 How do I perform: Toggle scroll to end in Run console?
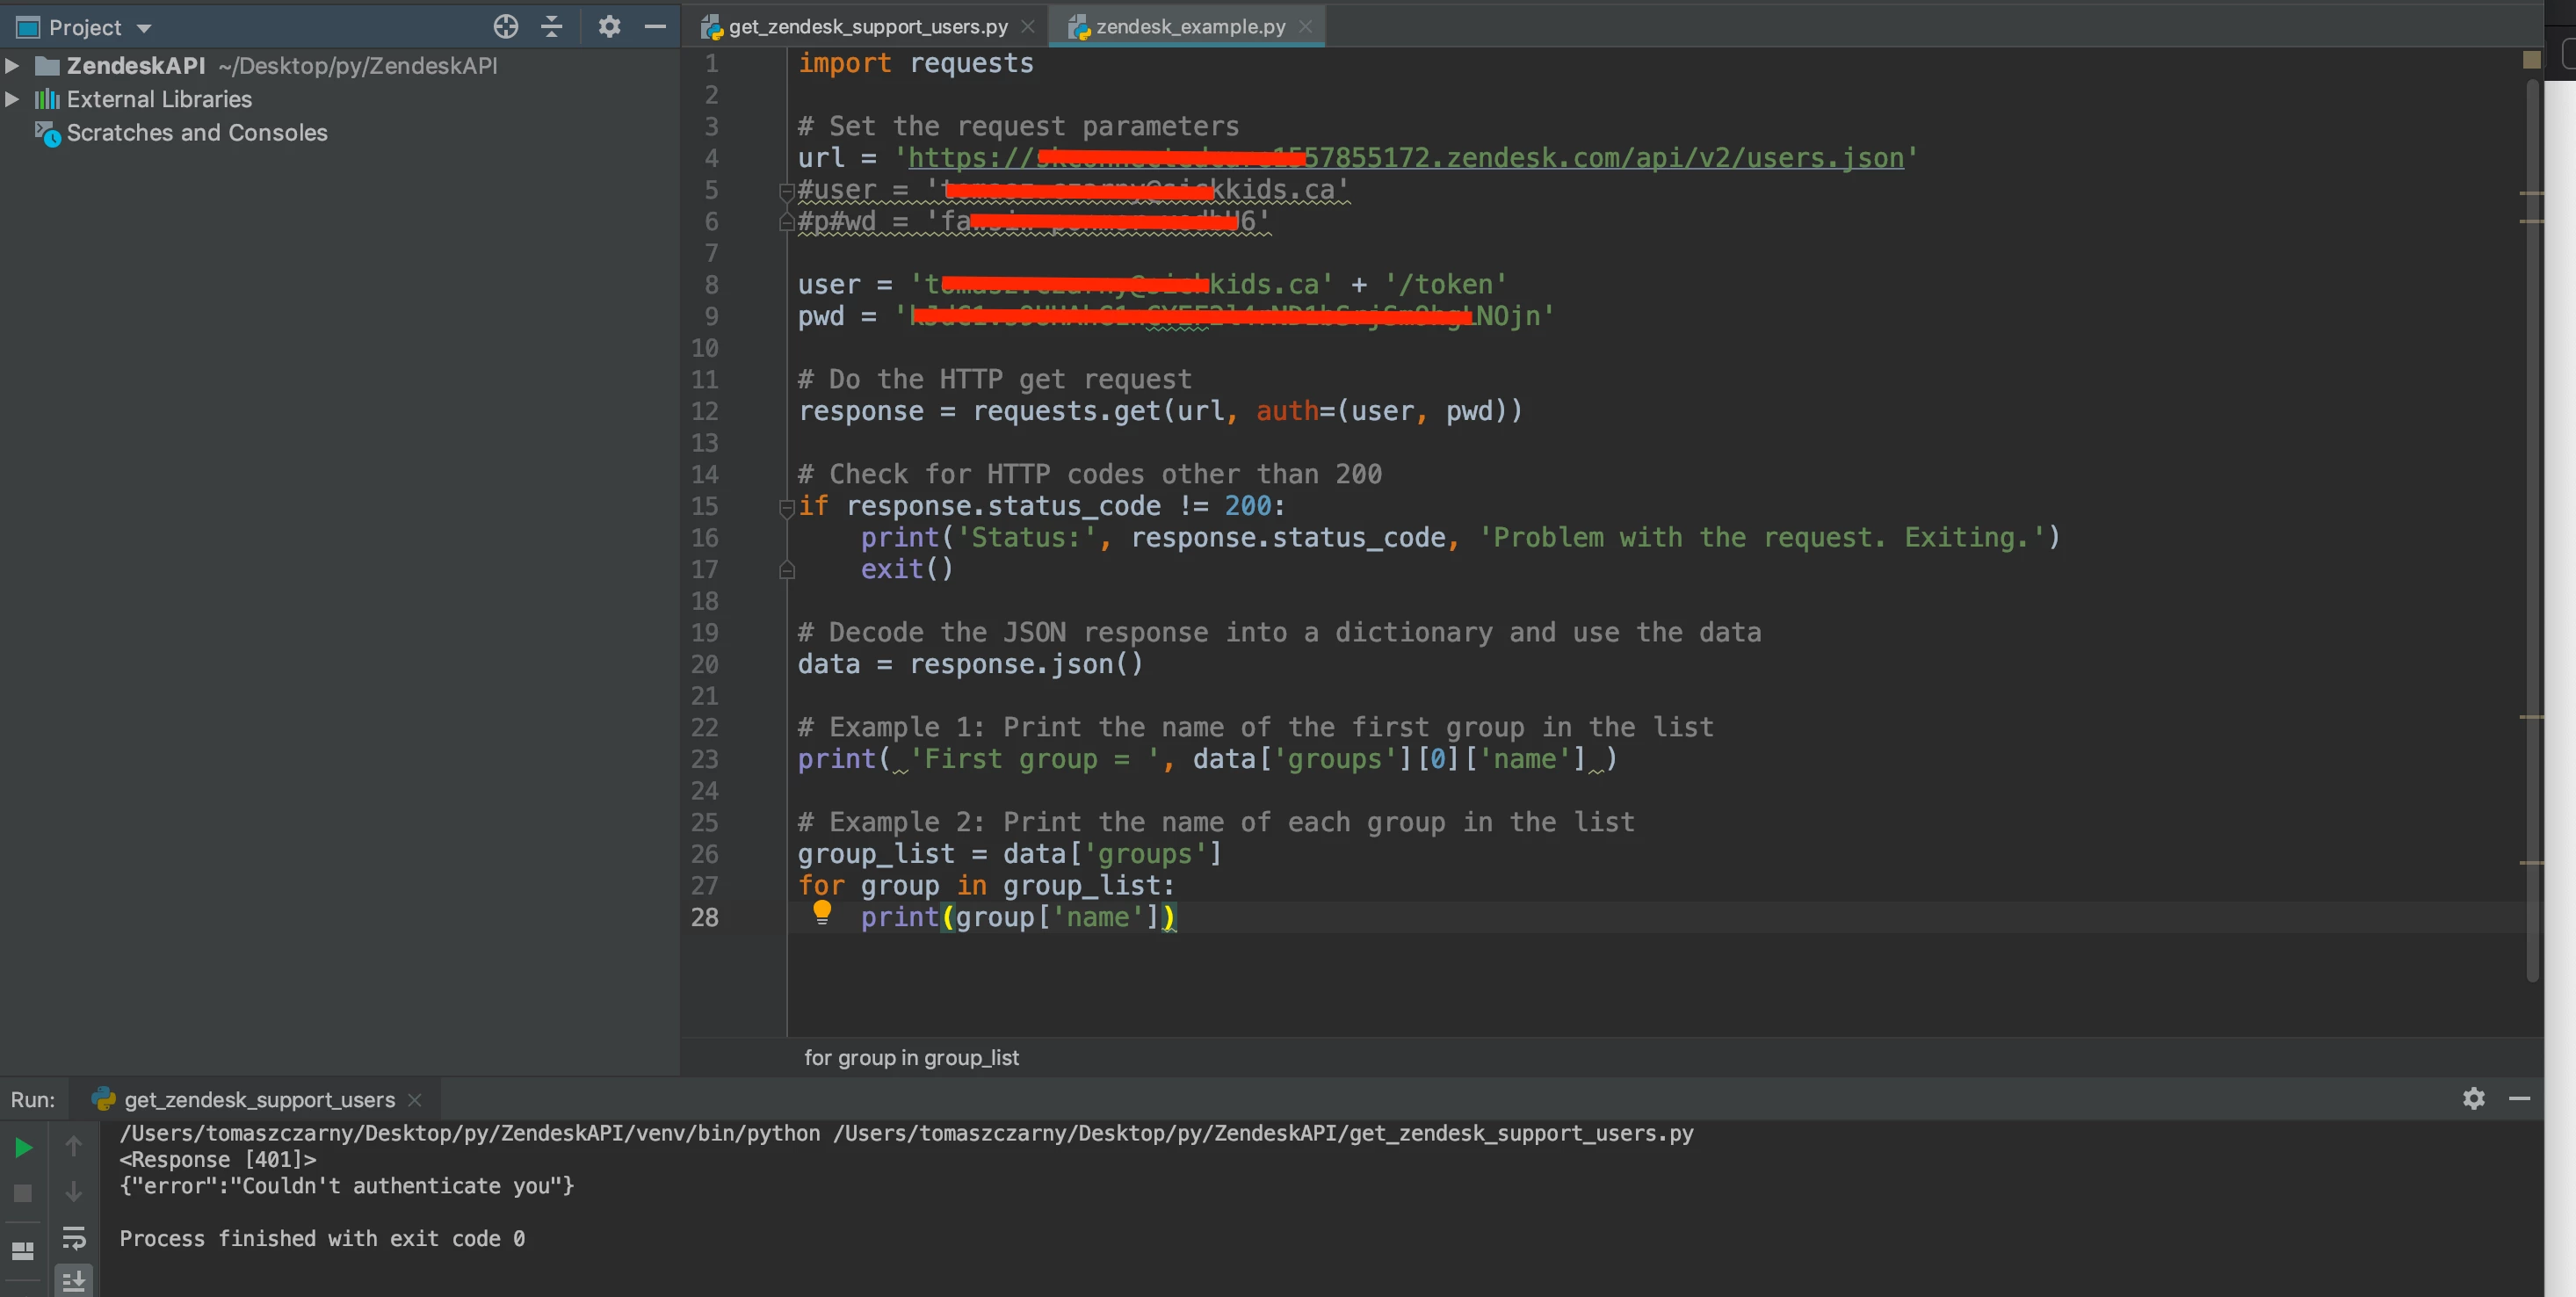(x=74, y=1281)
